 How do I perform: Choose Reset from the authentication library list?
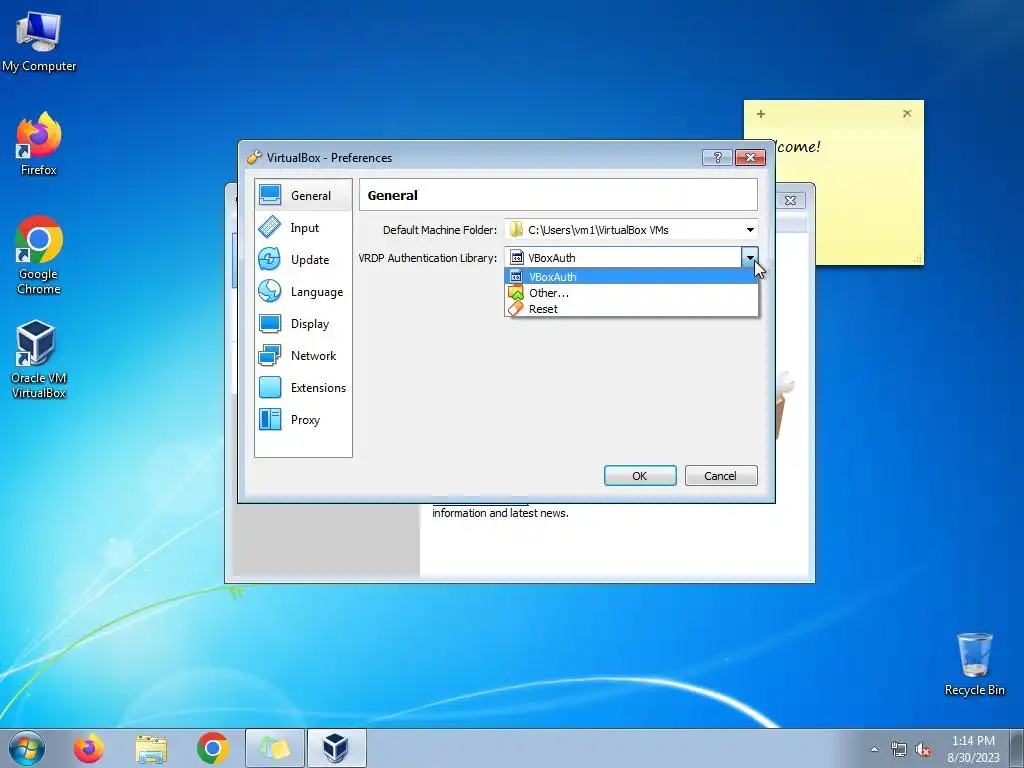[x=631, y=309]
